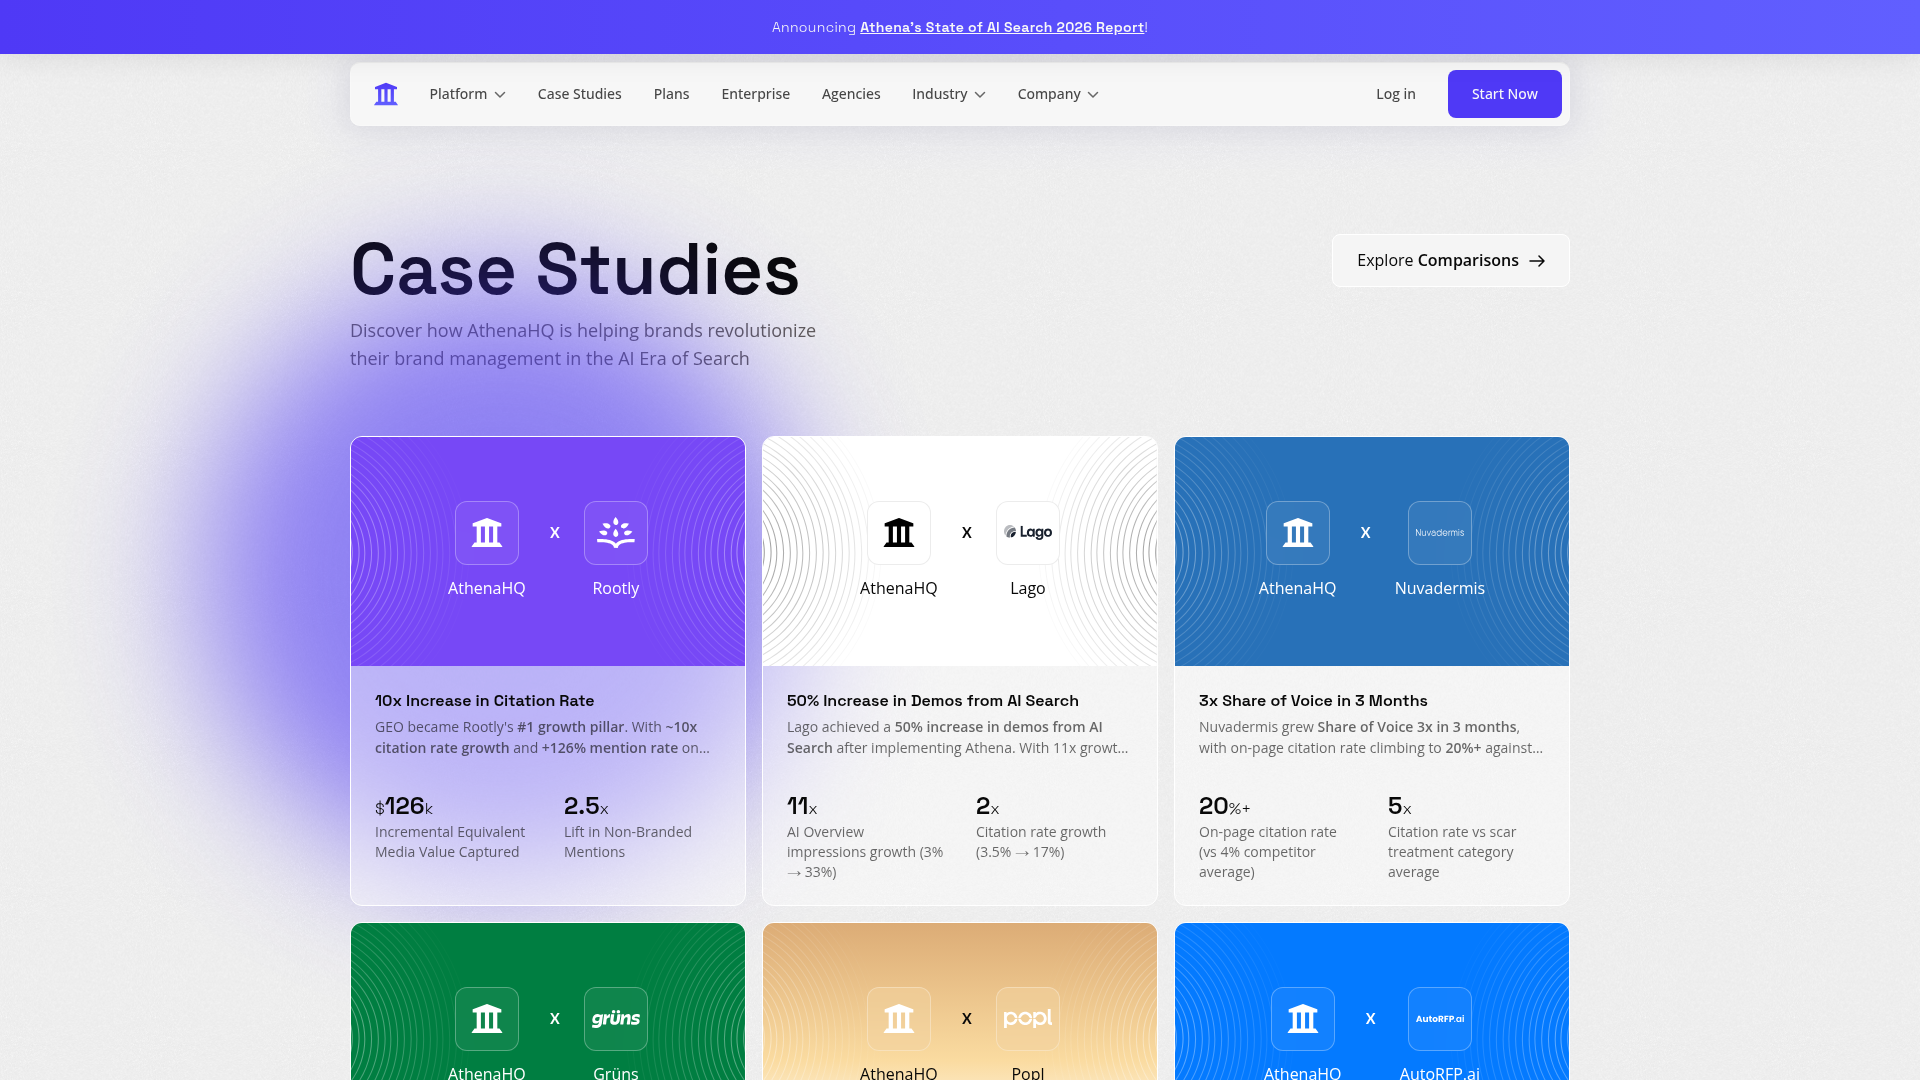This screenshot has height=1080, width=1920.
Task: Click the AthenaHQ logo in the navbar
Action: point(386,94)
